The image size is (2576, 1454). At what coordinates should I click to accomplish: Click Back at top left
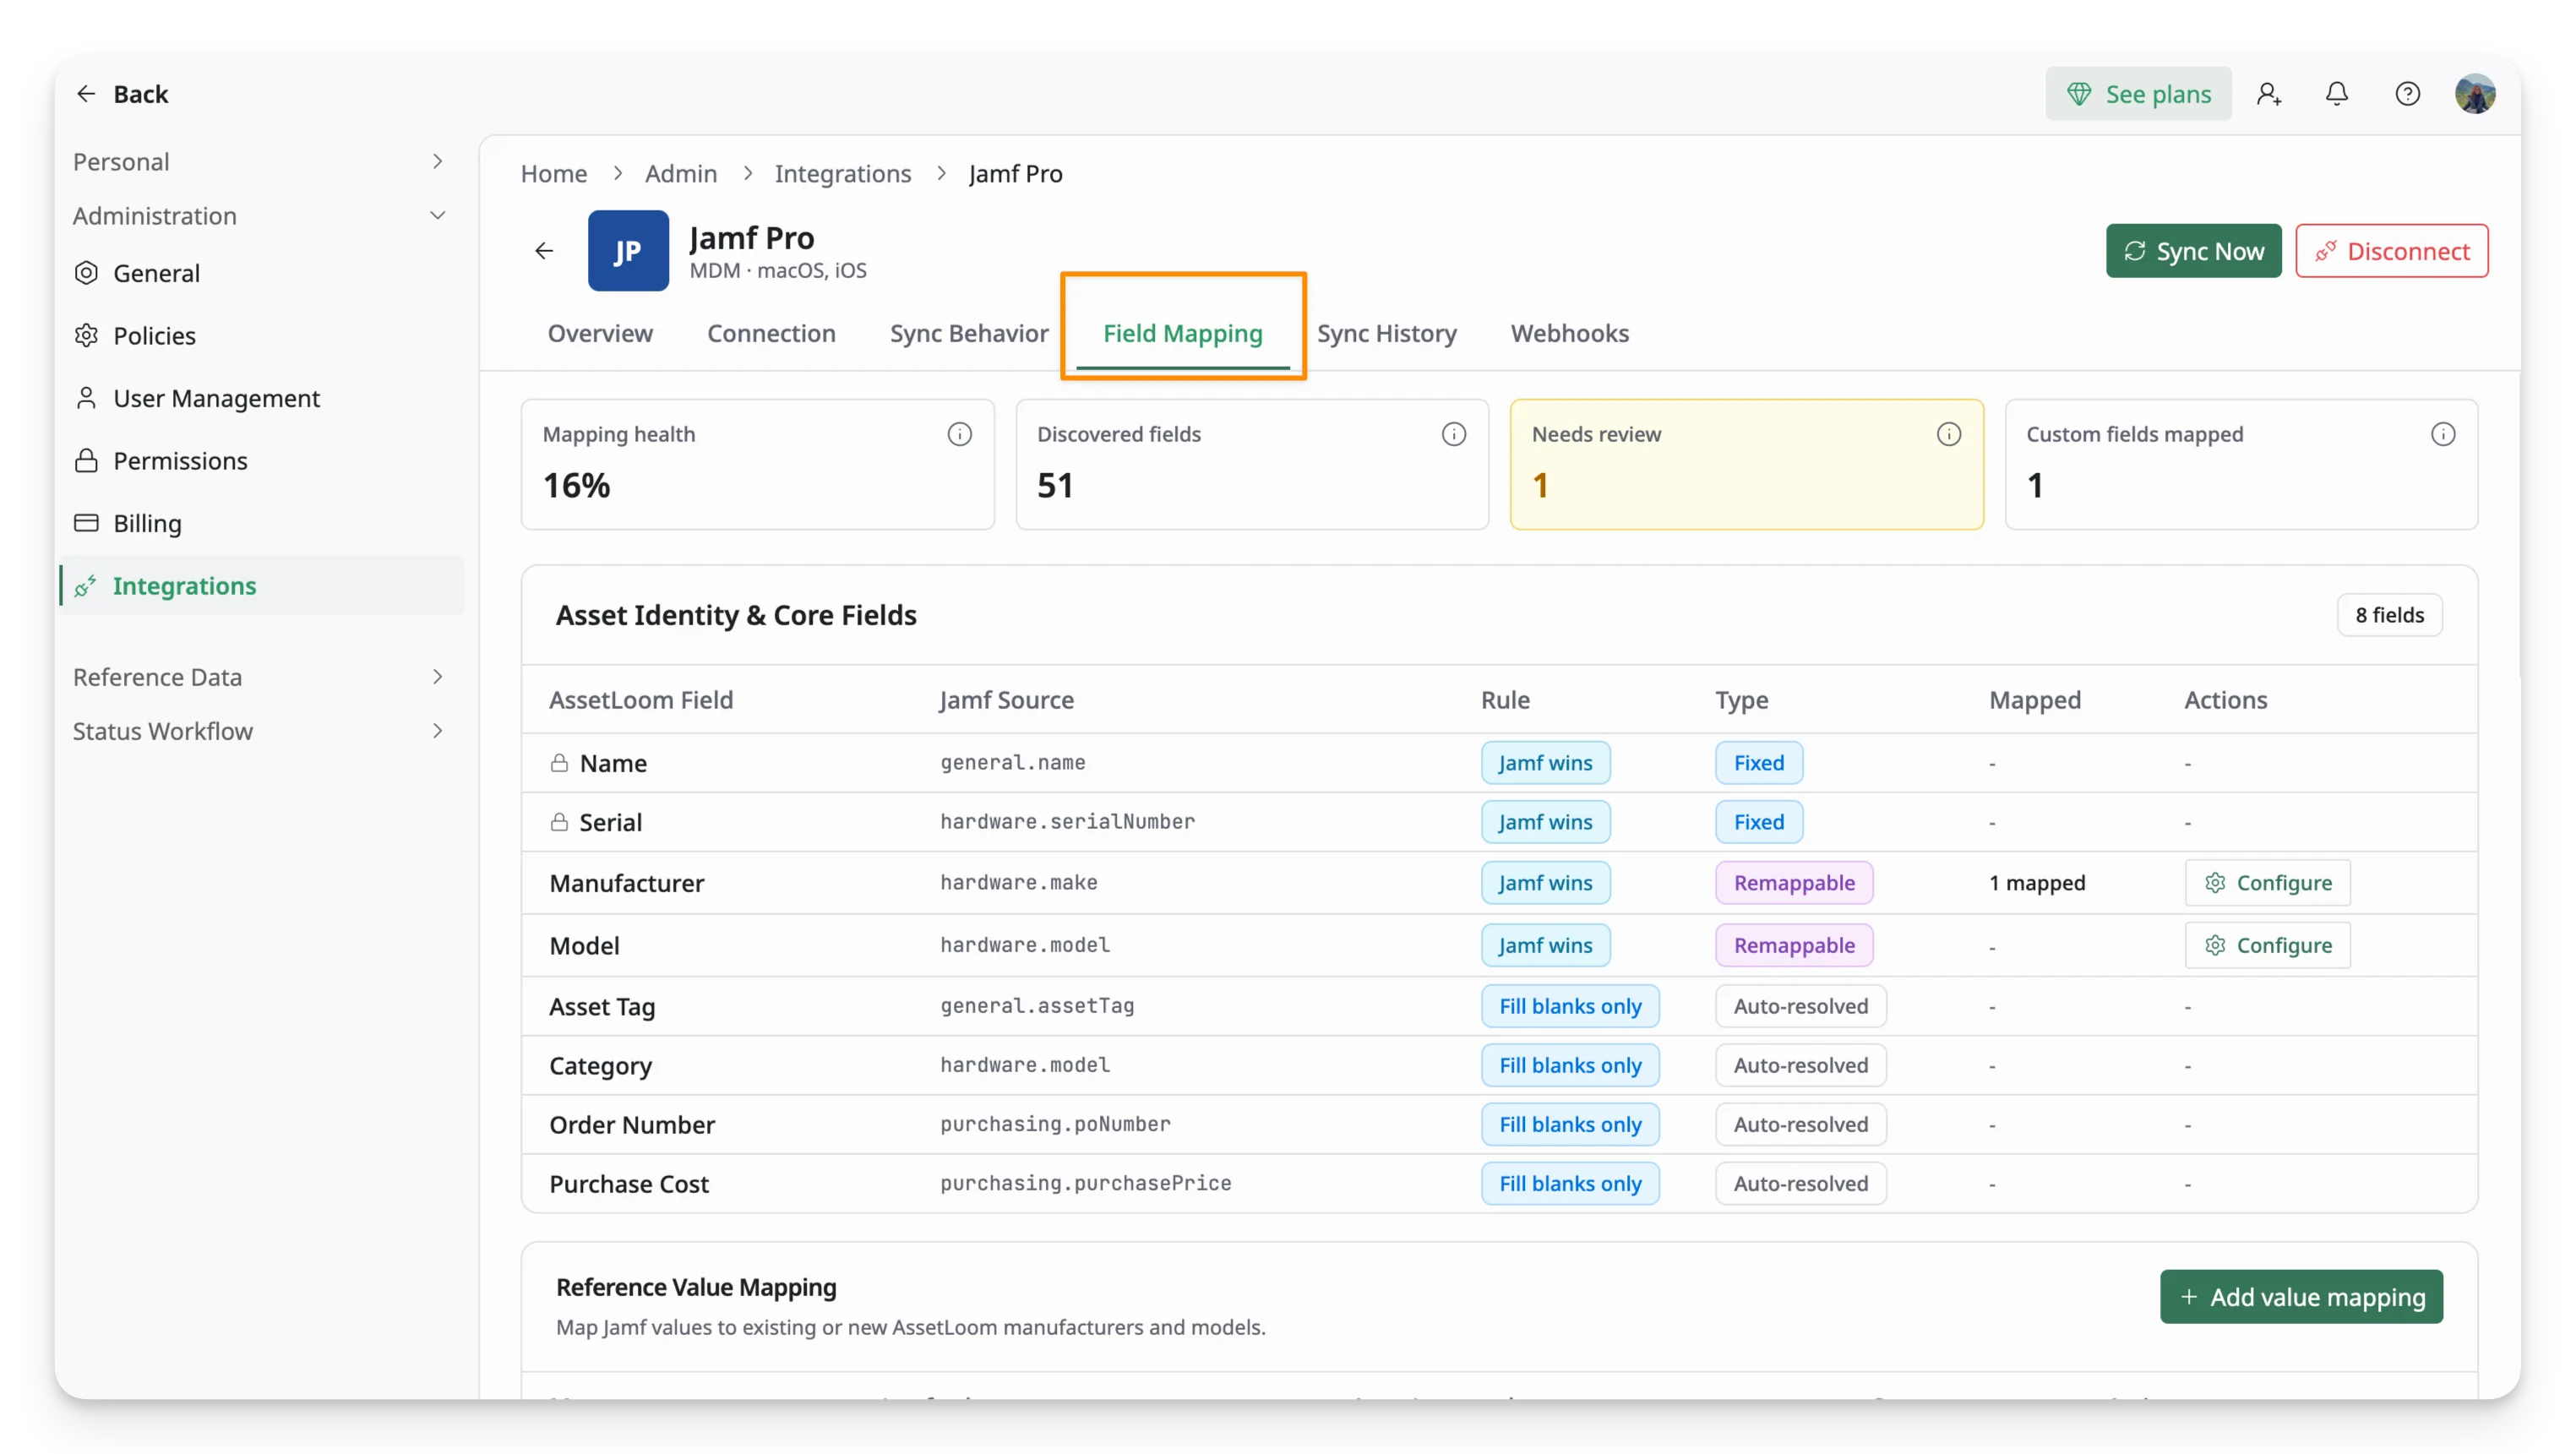122,94
